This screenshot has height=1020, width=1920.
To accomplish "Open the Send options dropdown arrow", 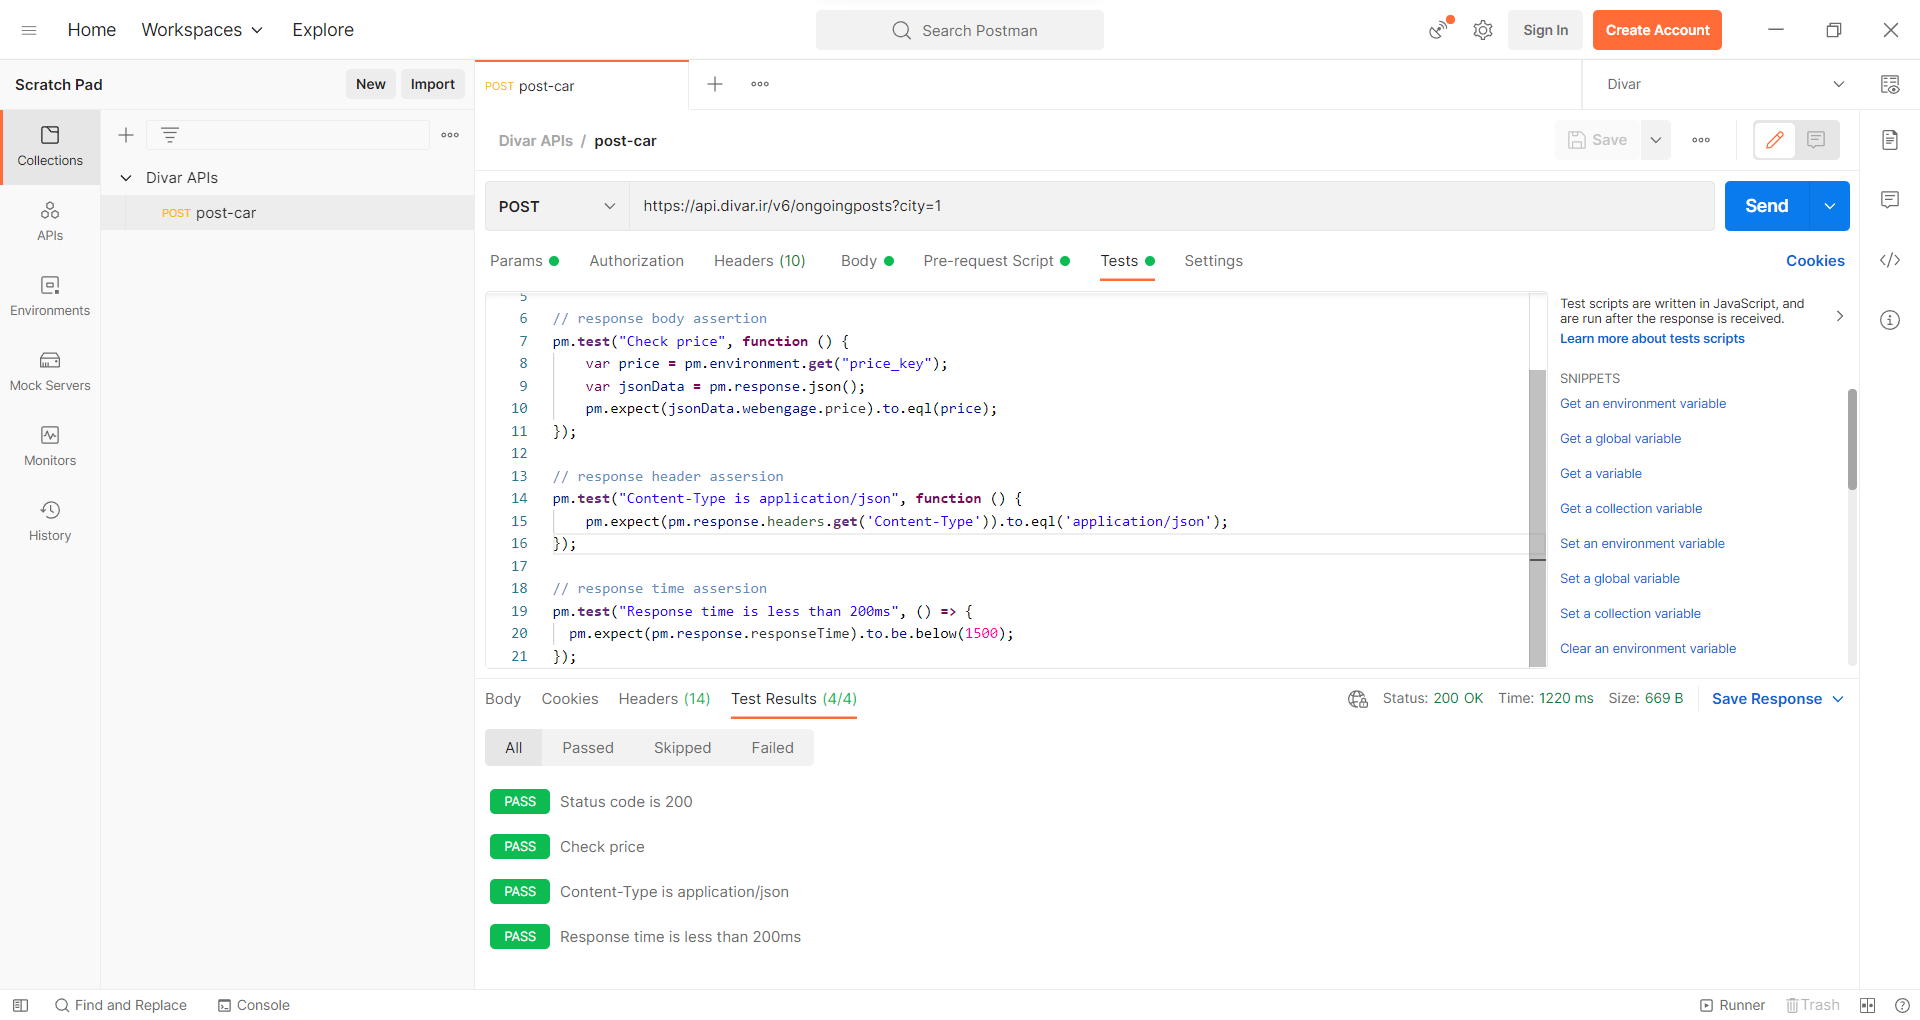I will tap(1830, 206).
